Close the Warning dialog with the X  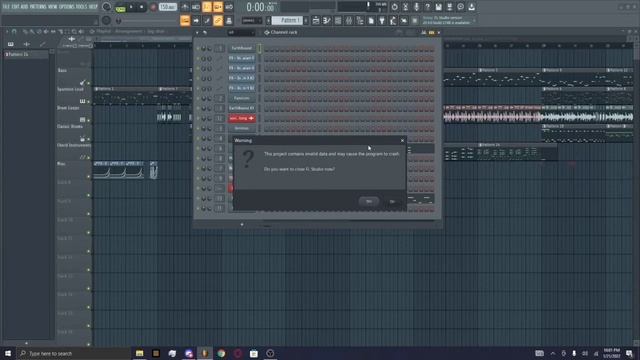[402, 140]
